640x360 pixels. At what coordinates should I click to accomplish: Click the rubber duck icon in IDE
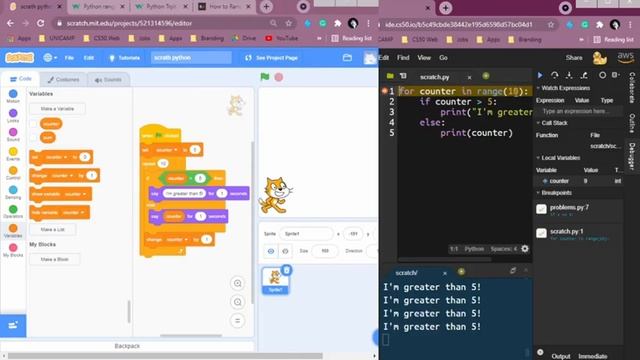[x=599, y=58]
